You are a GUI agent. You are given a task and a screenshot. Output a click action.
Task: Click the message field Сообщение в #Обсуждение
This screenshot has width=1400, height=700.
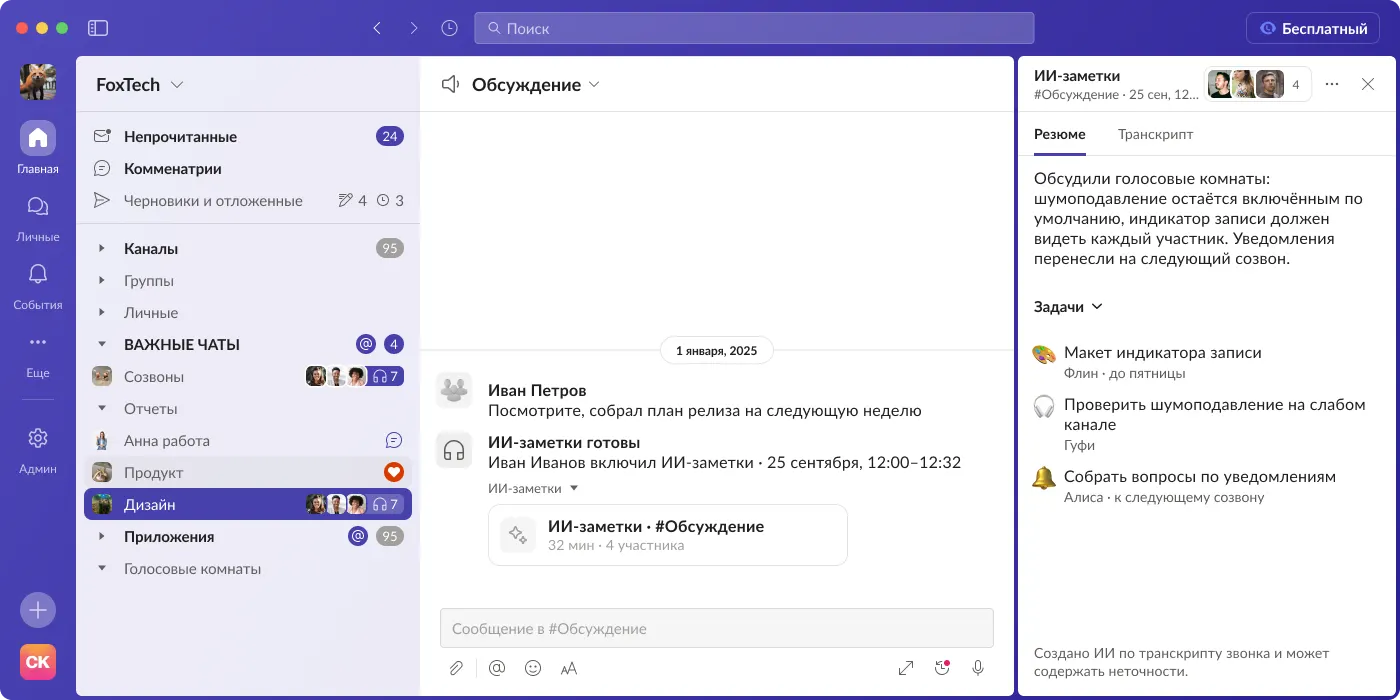[717, 629]
